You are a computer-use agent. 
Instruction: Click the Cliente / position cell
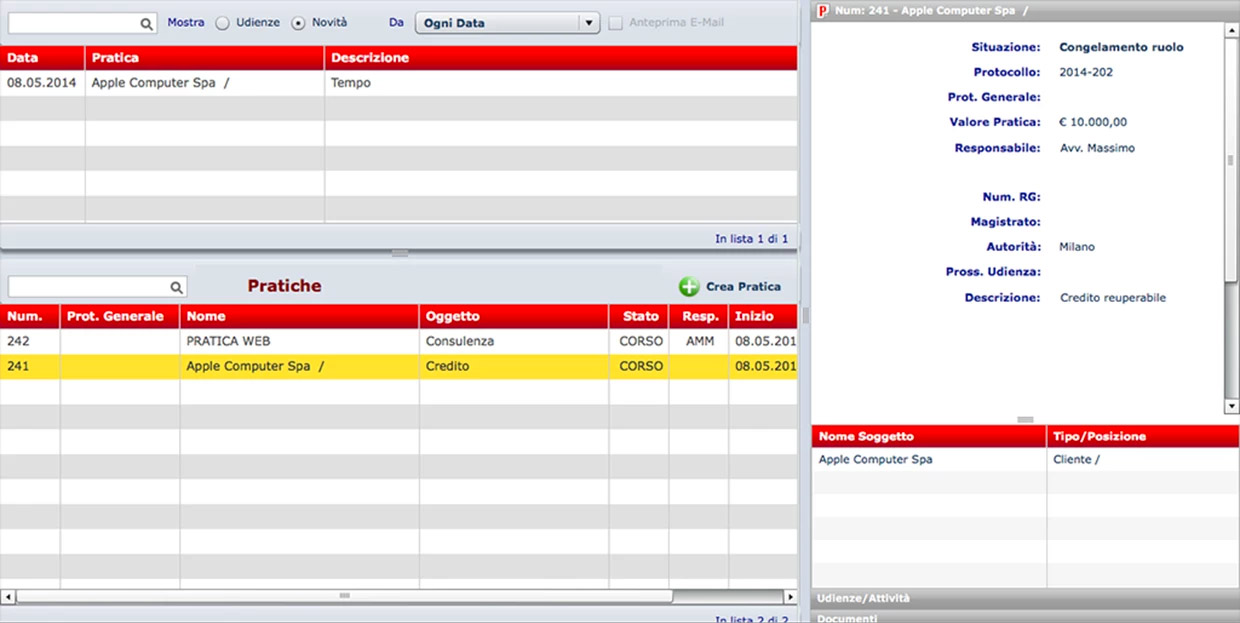pos(1076,459)
